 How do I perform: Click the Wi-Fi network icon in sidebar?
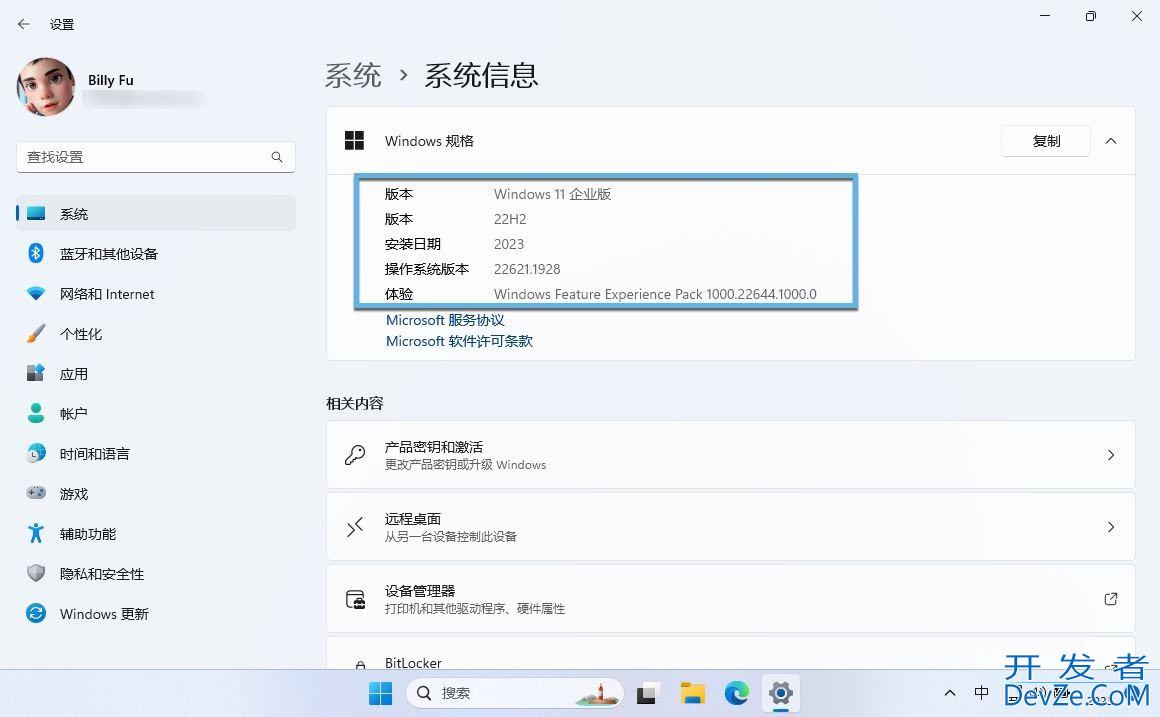(36, 294)
